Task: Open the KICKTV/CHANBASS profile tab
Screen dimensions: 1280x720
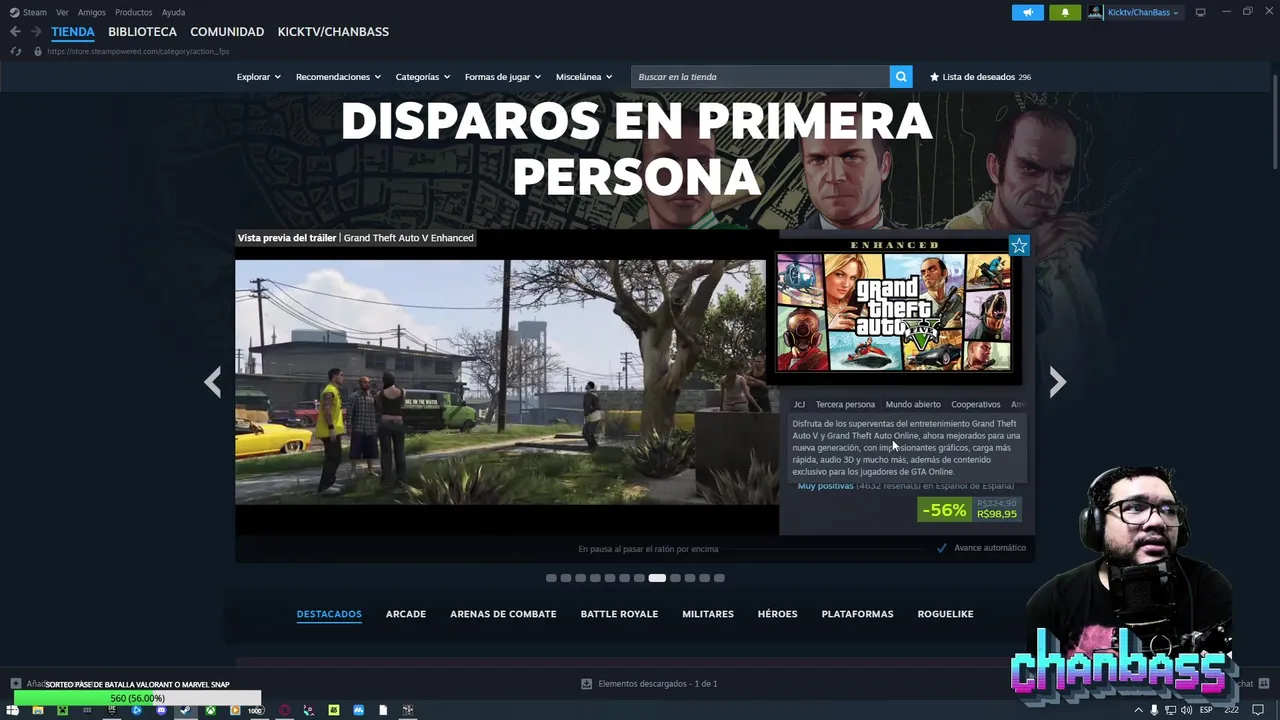Action: point(333,32)
